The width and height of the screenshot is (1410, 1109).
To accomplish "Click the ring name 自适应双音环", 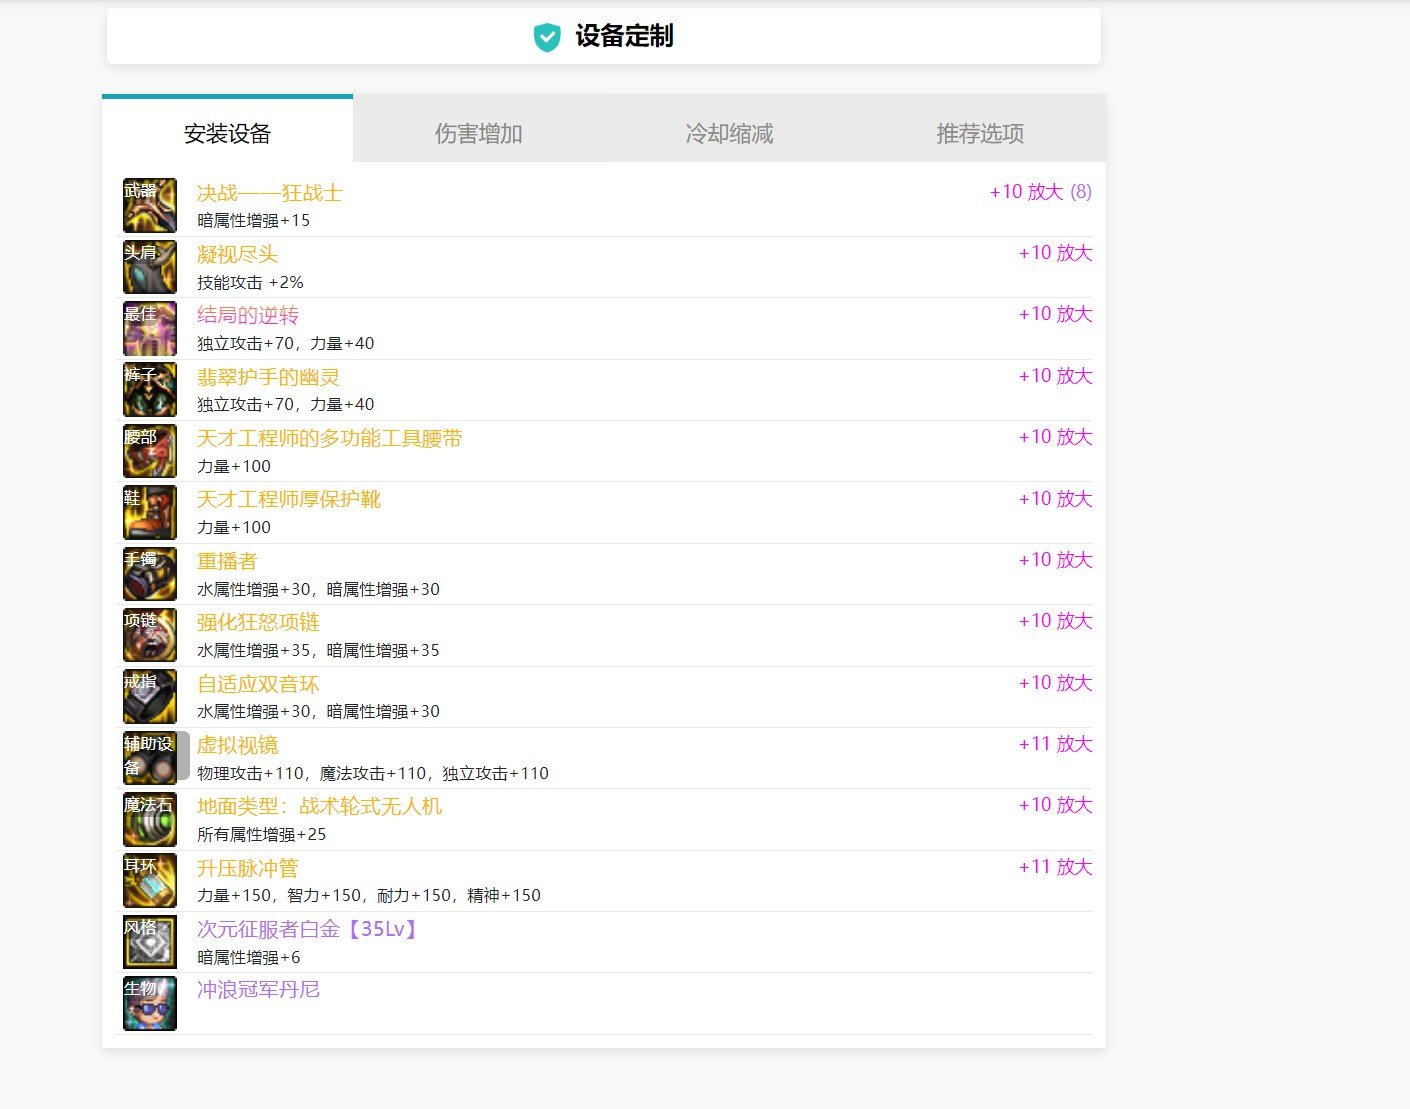I will point(258,684).
